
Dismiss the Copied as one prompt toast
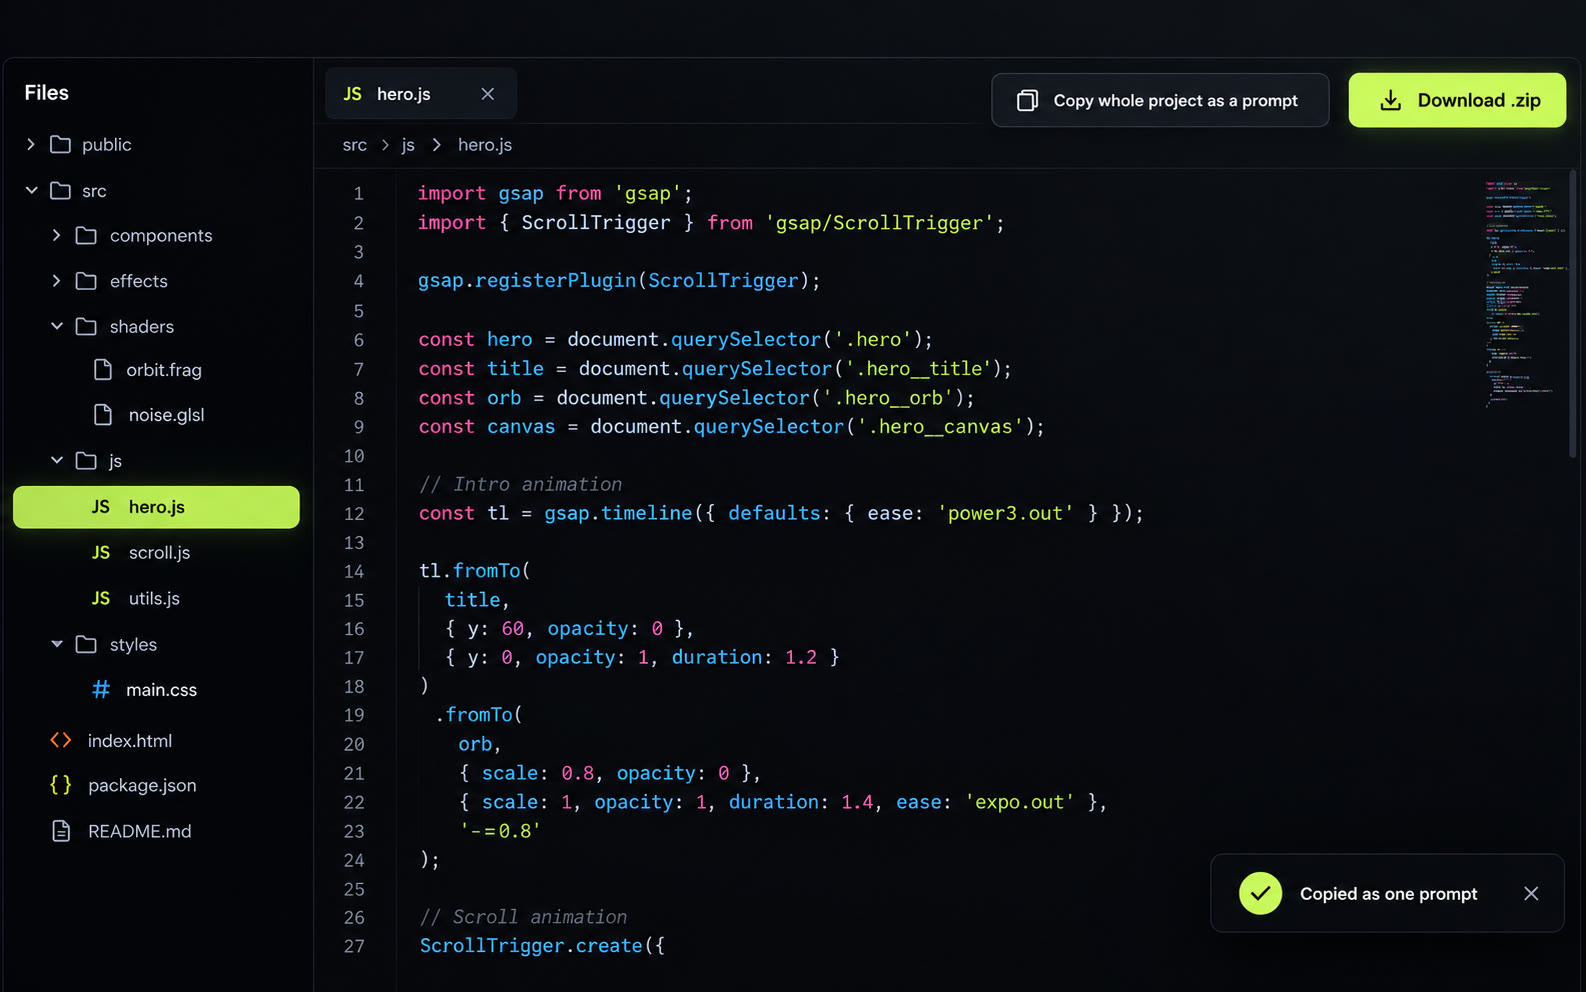coord(1531,893)
